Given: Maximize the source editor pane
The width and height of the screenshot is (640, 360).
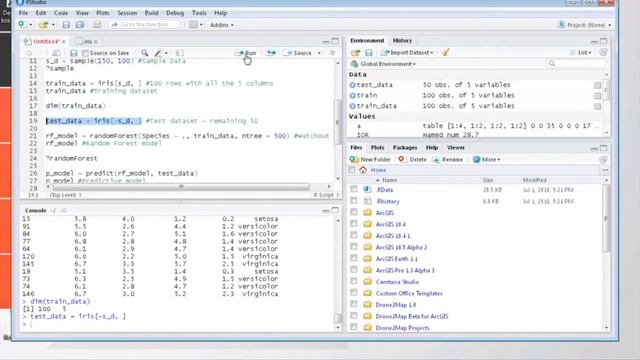Looking at the screenshot, I should [x=335, y=41].
